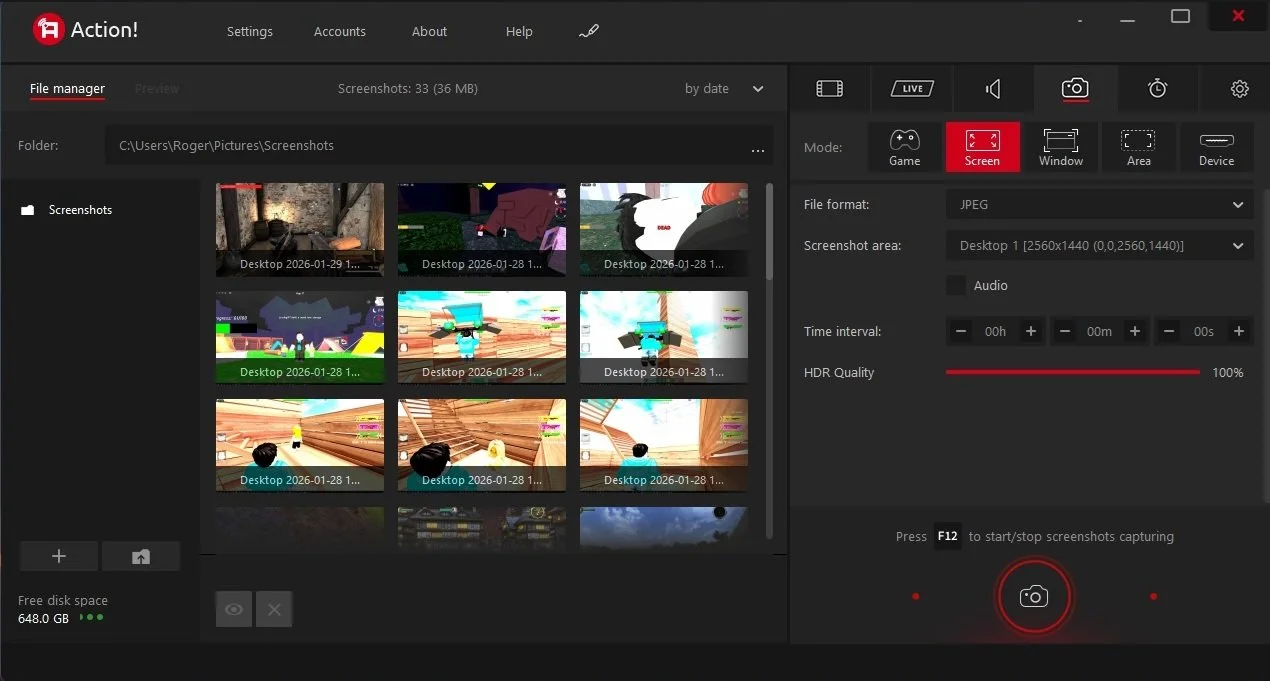Open the Screenshot area dropdown
Viewport: 1270px width, 681px height.
pos(1098,245)
